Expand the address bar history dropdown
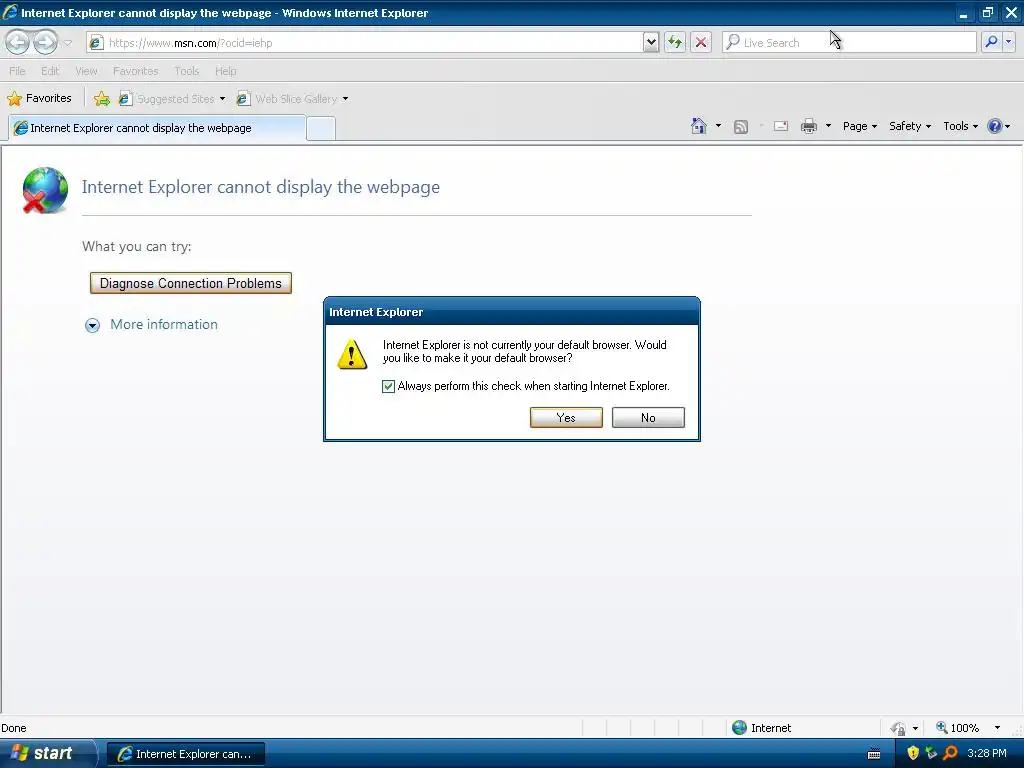 650,42
